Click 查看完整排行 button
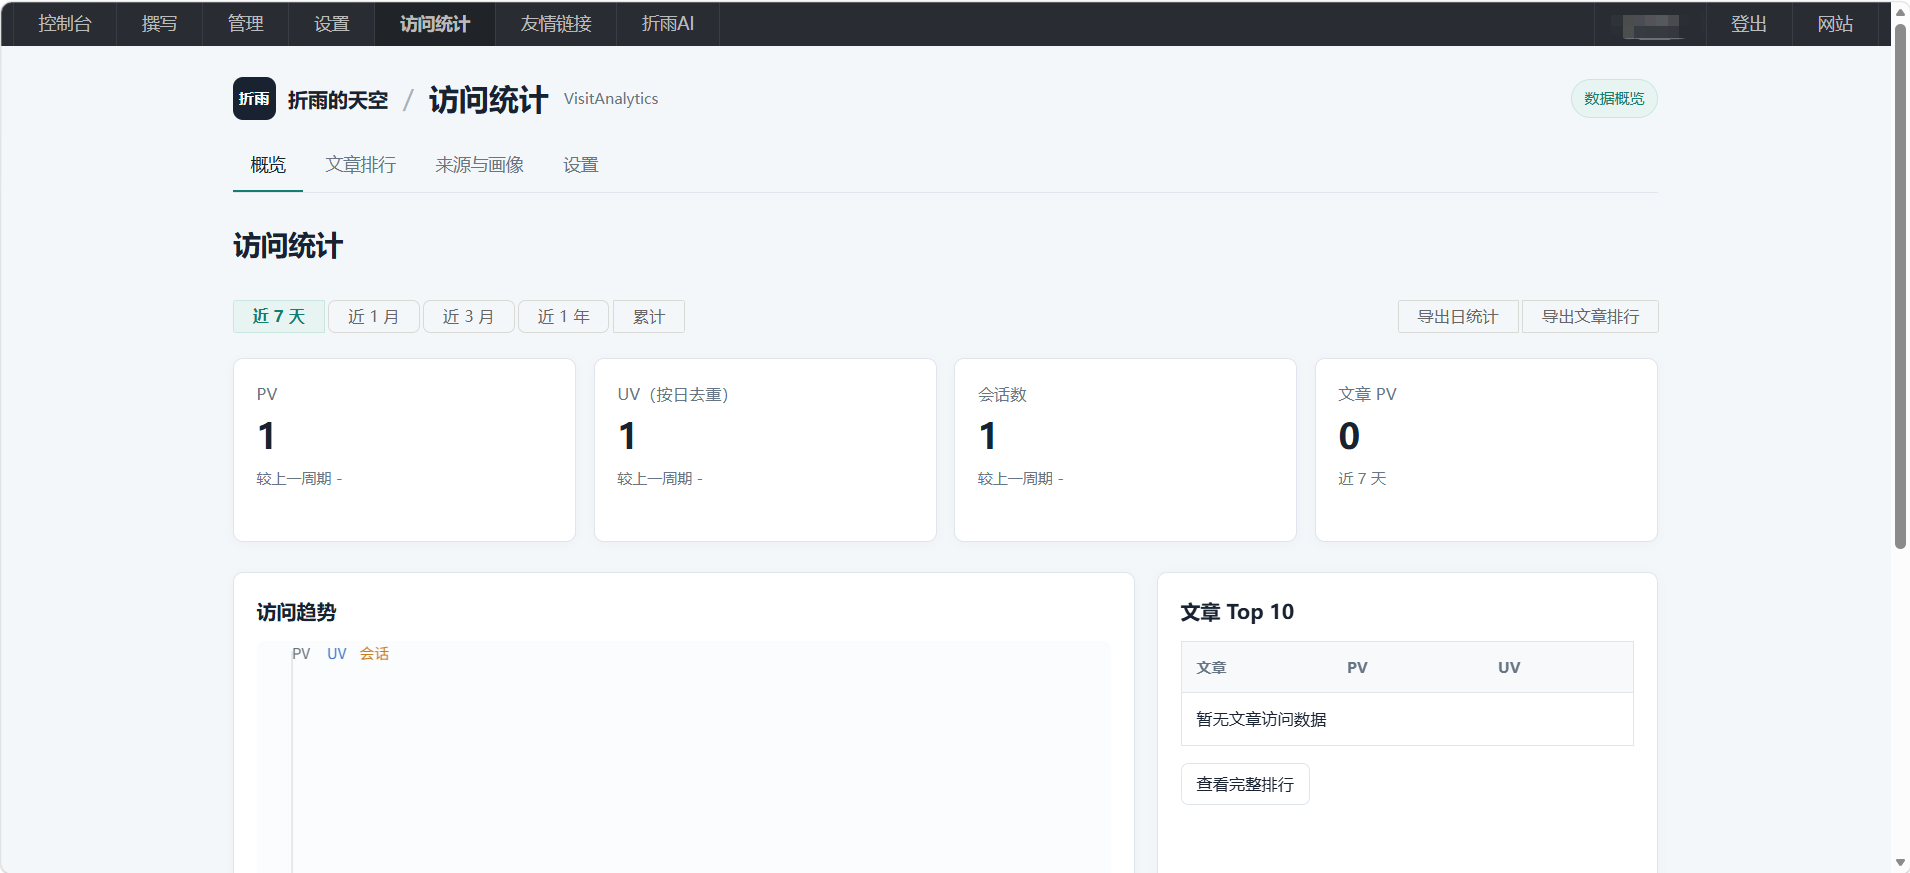Viewport: 1910px width, 873px height. tap(1245, 785)
